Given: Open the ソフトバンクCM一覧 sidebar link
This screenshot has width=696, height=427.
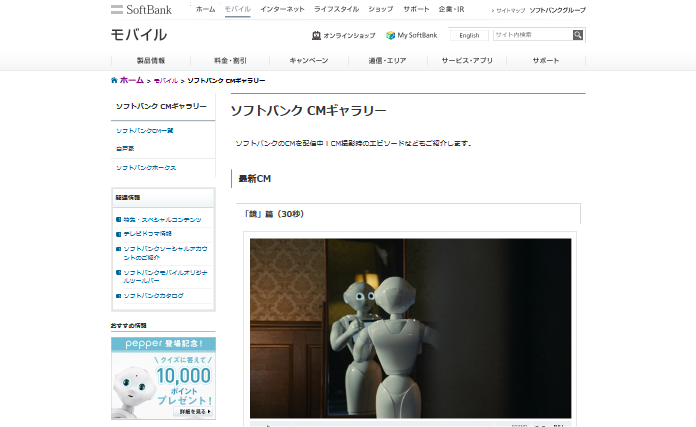Looking at the screenshot, I should coord(145,130).
